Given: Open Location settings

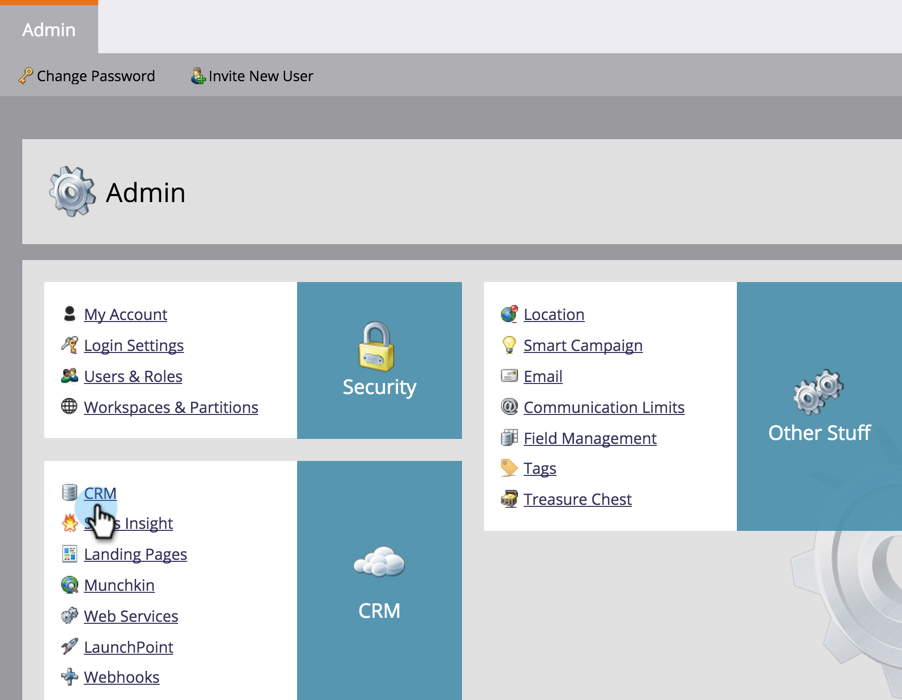Looking at the screenshot, I should pyautogui.click(x=554, y=315).
